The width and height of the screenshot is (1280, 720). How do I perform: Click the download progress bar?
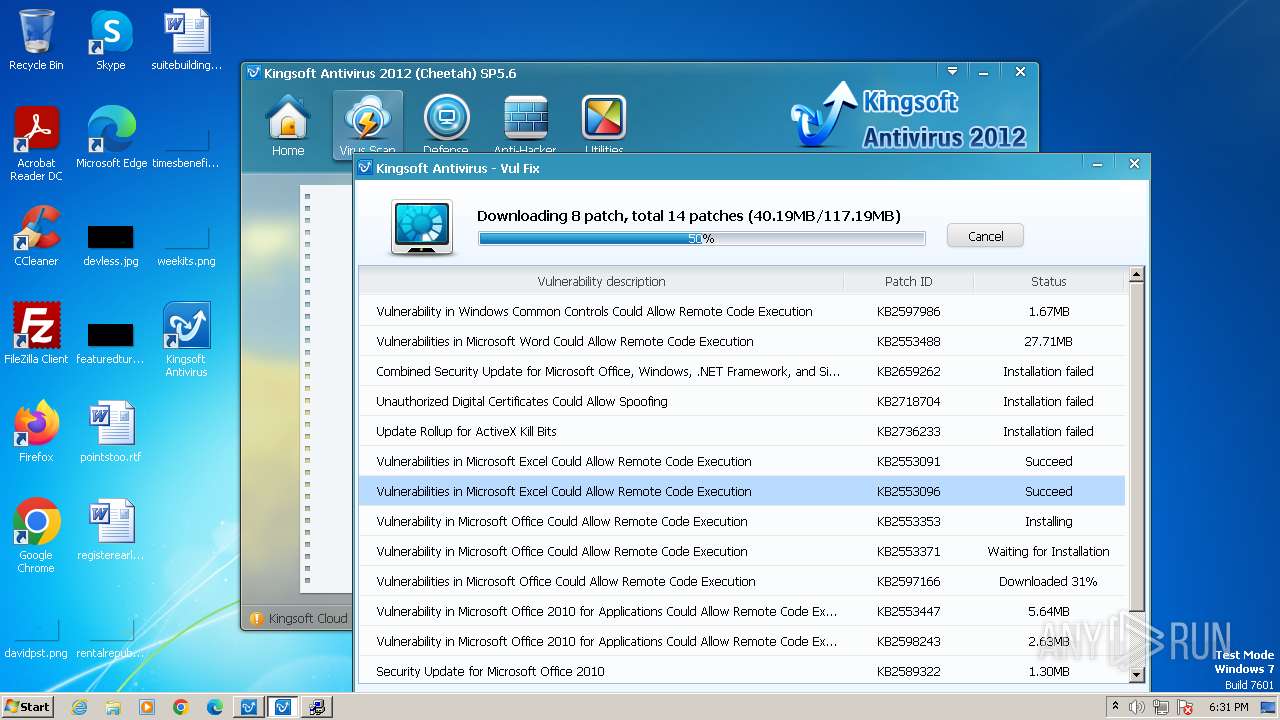click(x=702, y=238)
